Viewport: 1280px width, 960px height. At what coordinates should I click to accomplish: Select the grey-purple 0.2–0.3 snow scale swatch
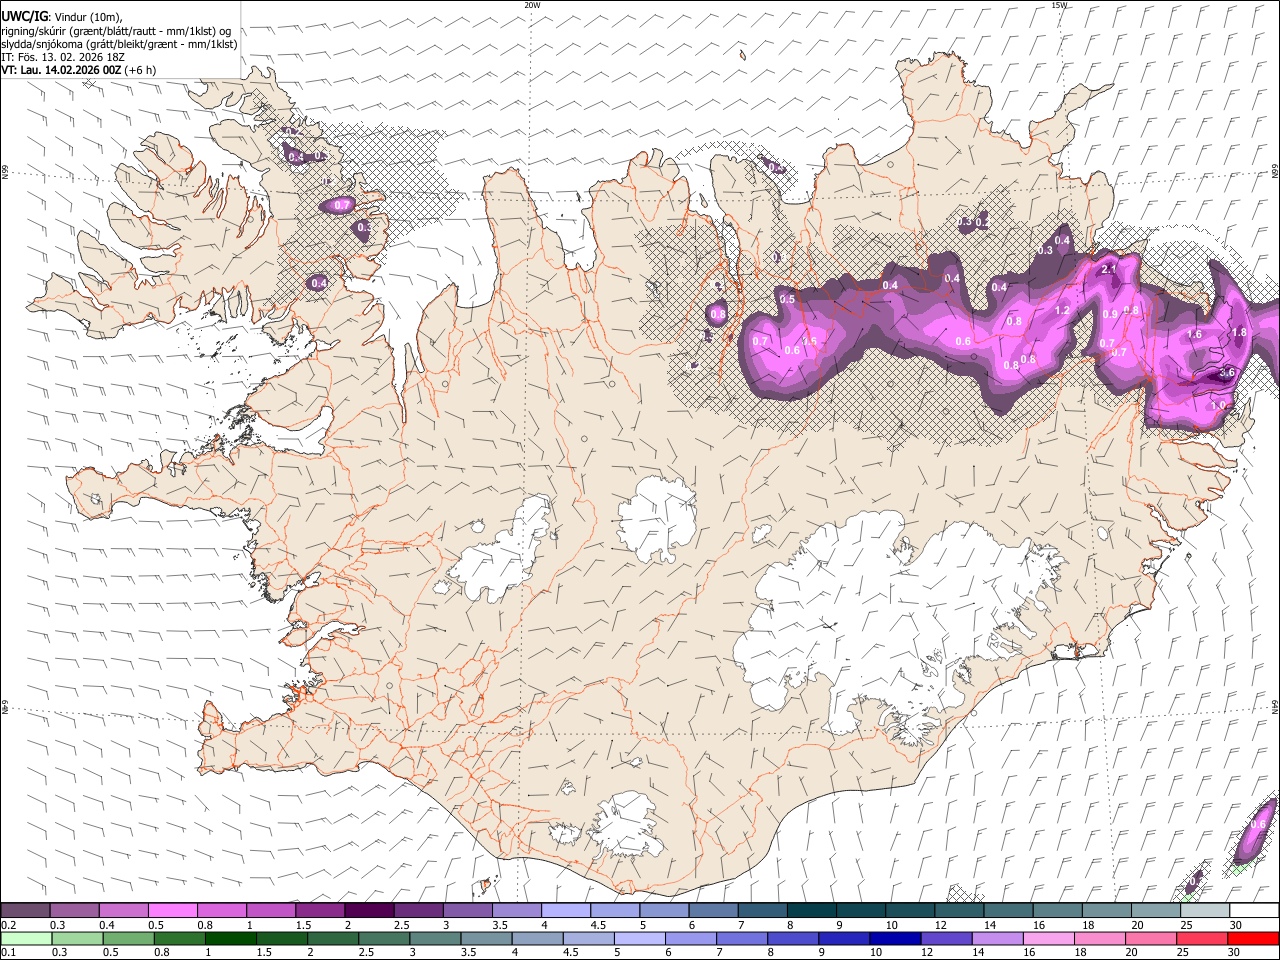(x=25, y=911)
